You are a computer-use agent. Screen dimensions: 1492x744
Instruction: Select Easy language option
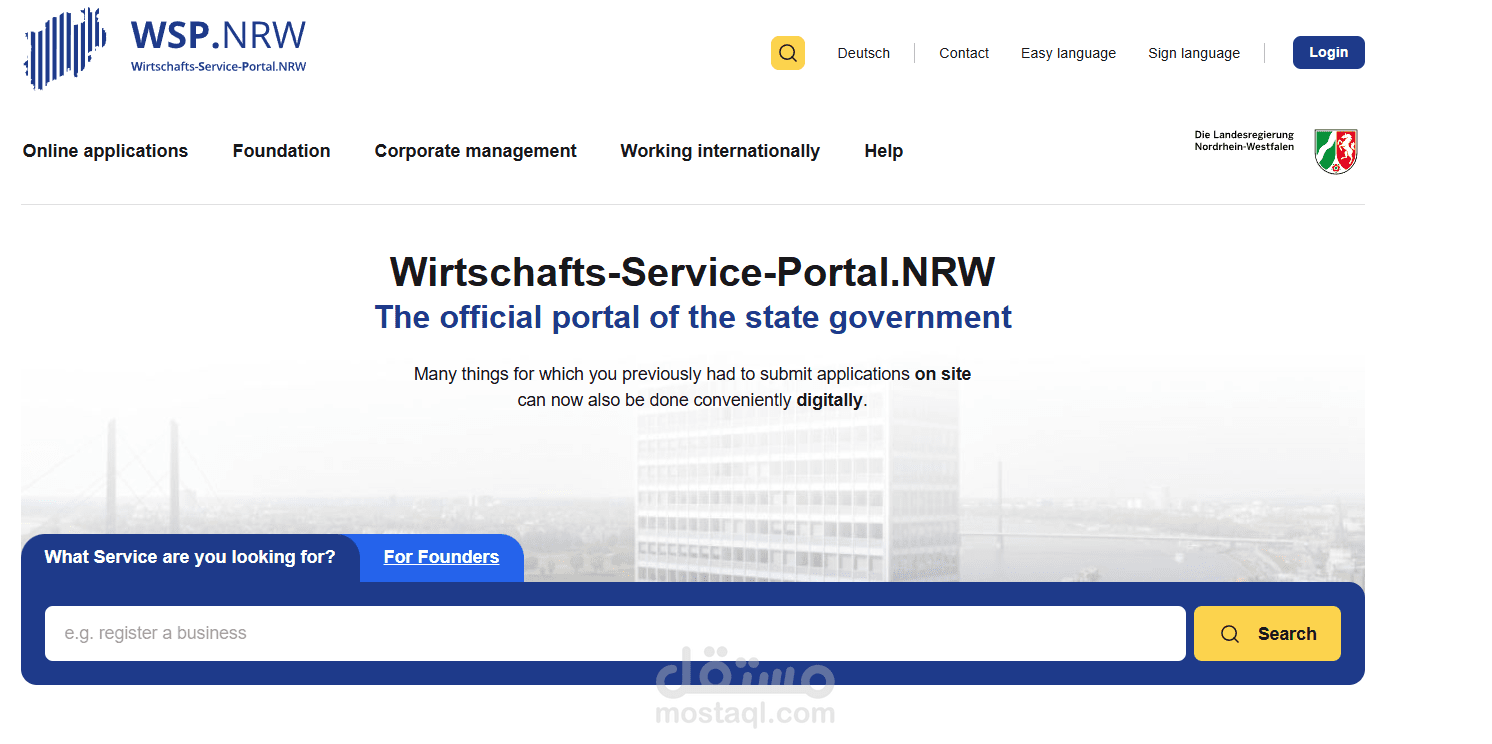1068,53
